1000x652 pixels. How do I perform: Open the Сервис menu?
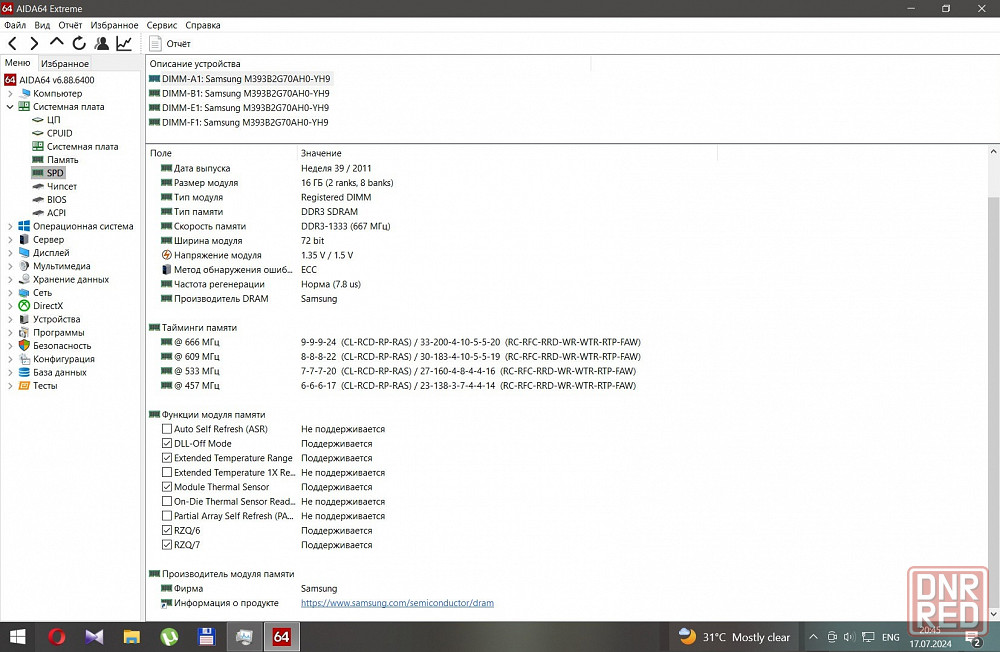[162, 26]
